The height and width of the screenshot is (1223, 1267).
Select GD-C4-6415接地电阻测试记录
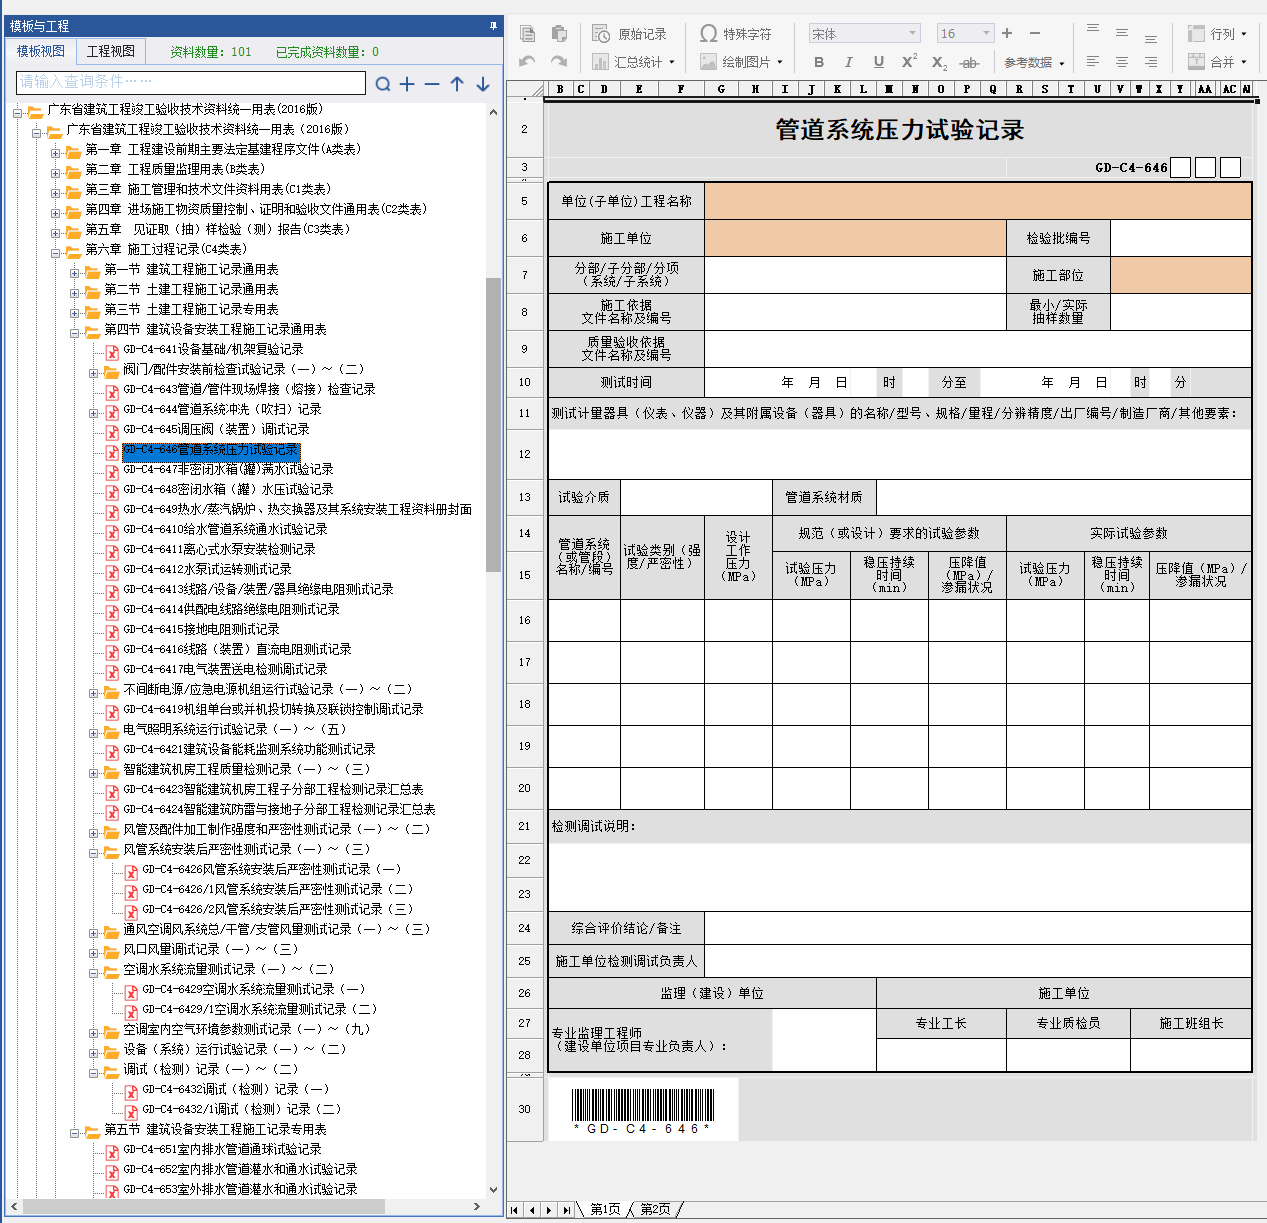pos(201,629)
